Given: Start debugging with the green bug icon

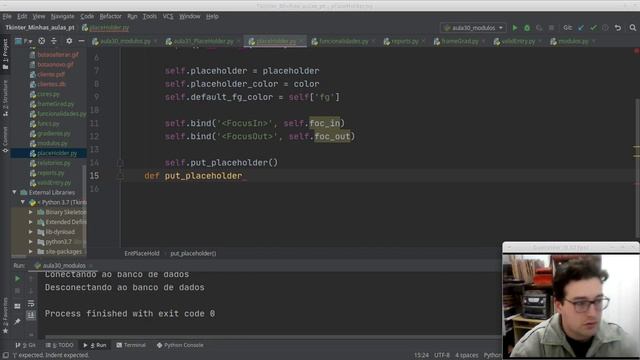Looking at the screenshot, I should [527, 28].
